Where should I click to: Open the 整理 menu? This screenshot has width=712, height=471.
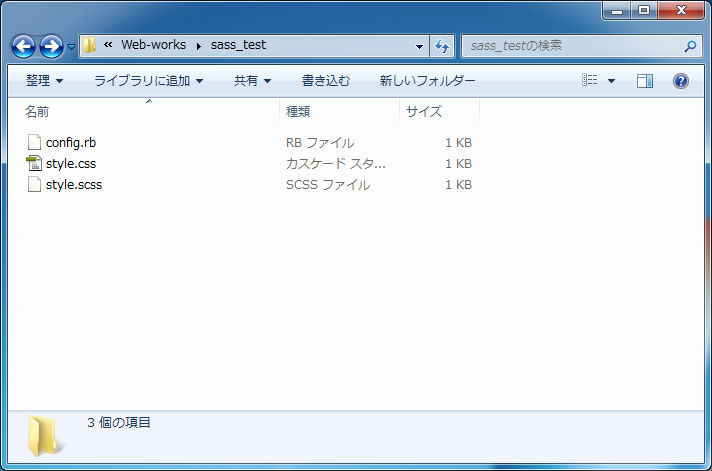click(x=44, y=81)
